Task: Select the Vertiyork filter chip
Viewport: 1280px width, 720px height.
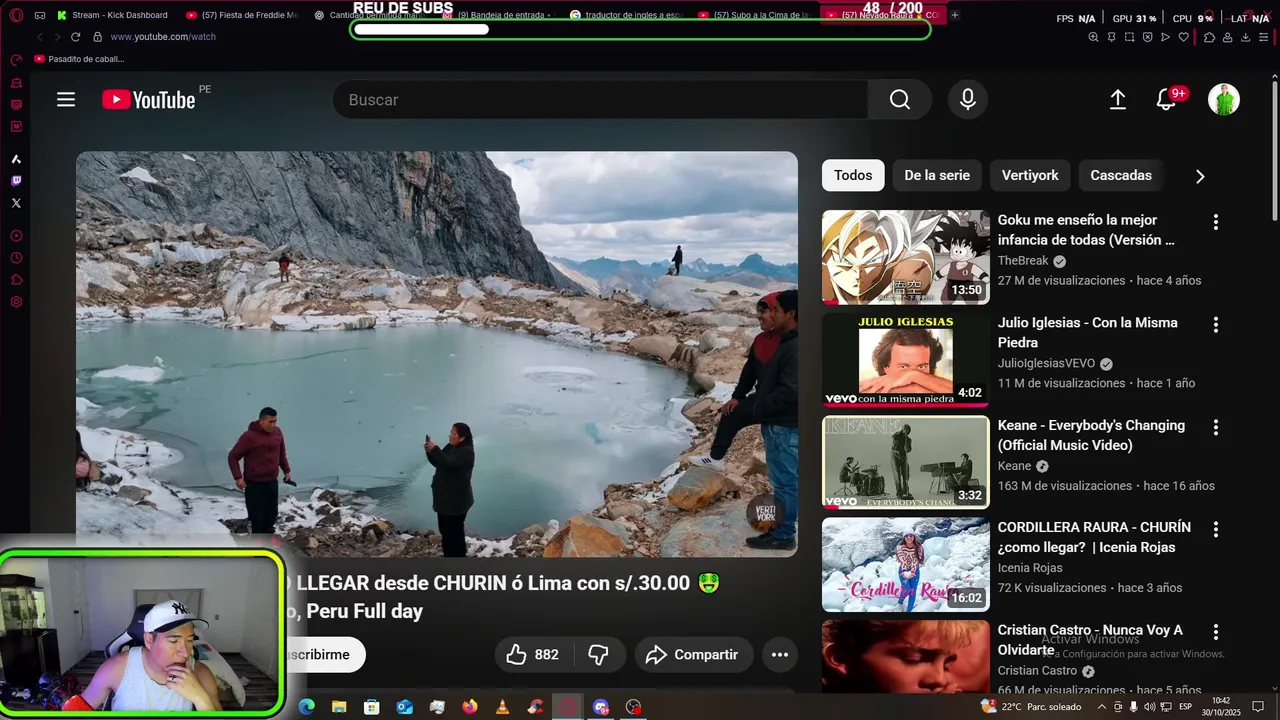Action: click(x=1030, y=175)
